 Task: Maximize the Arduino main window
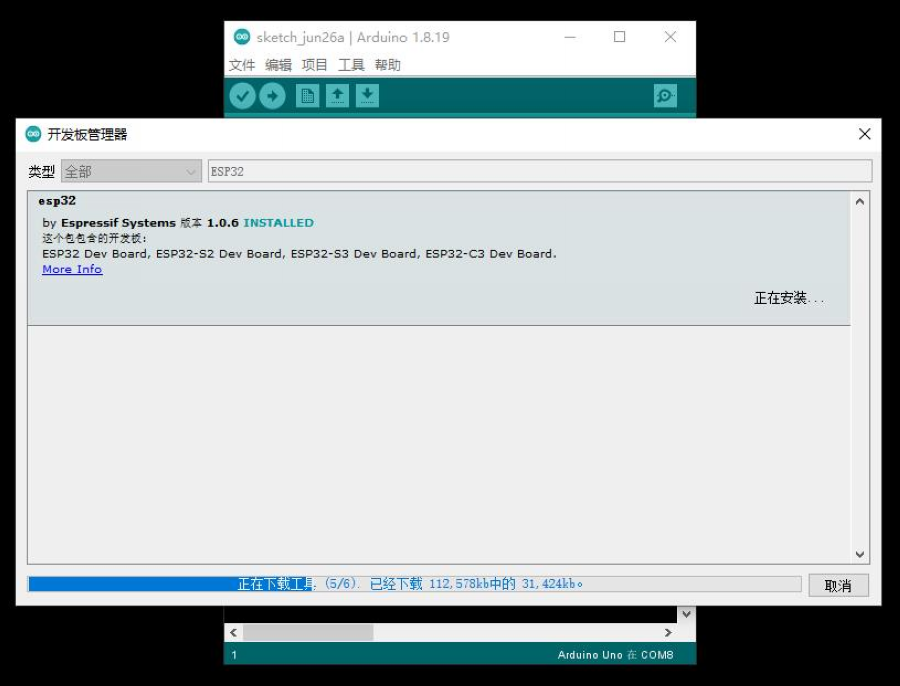(x=619, y=37)
